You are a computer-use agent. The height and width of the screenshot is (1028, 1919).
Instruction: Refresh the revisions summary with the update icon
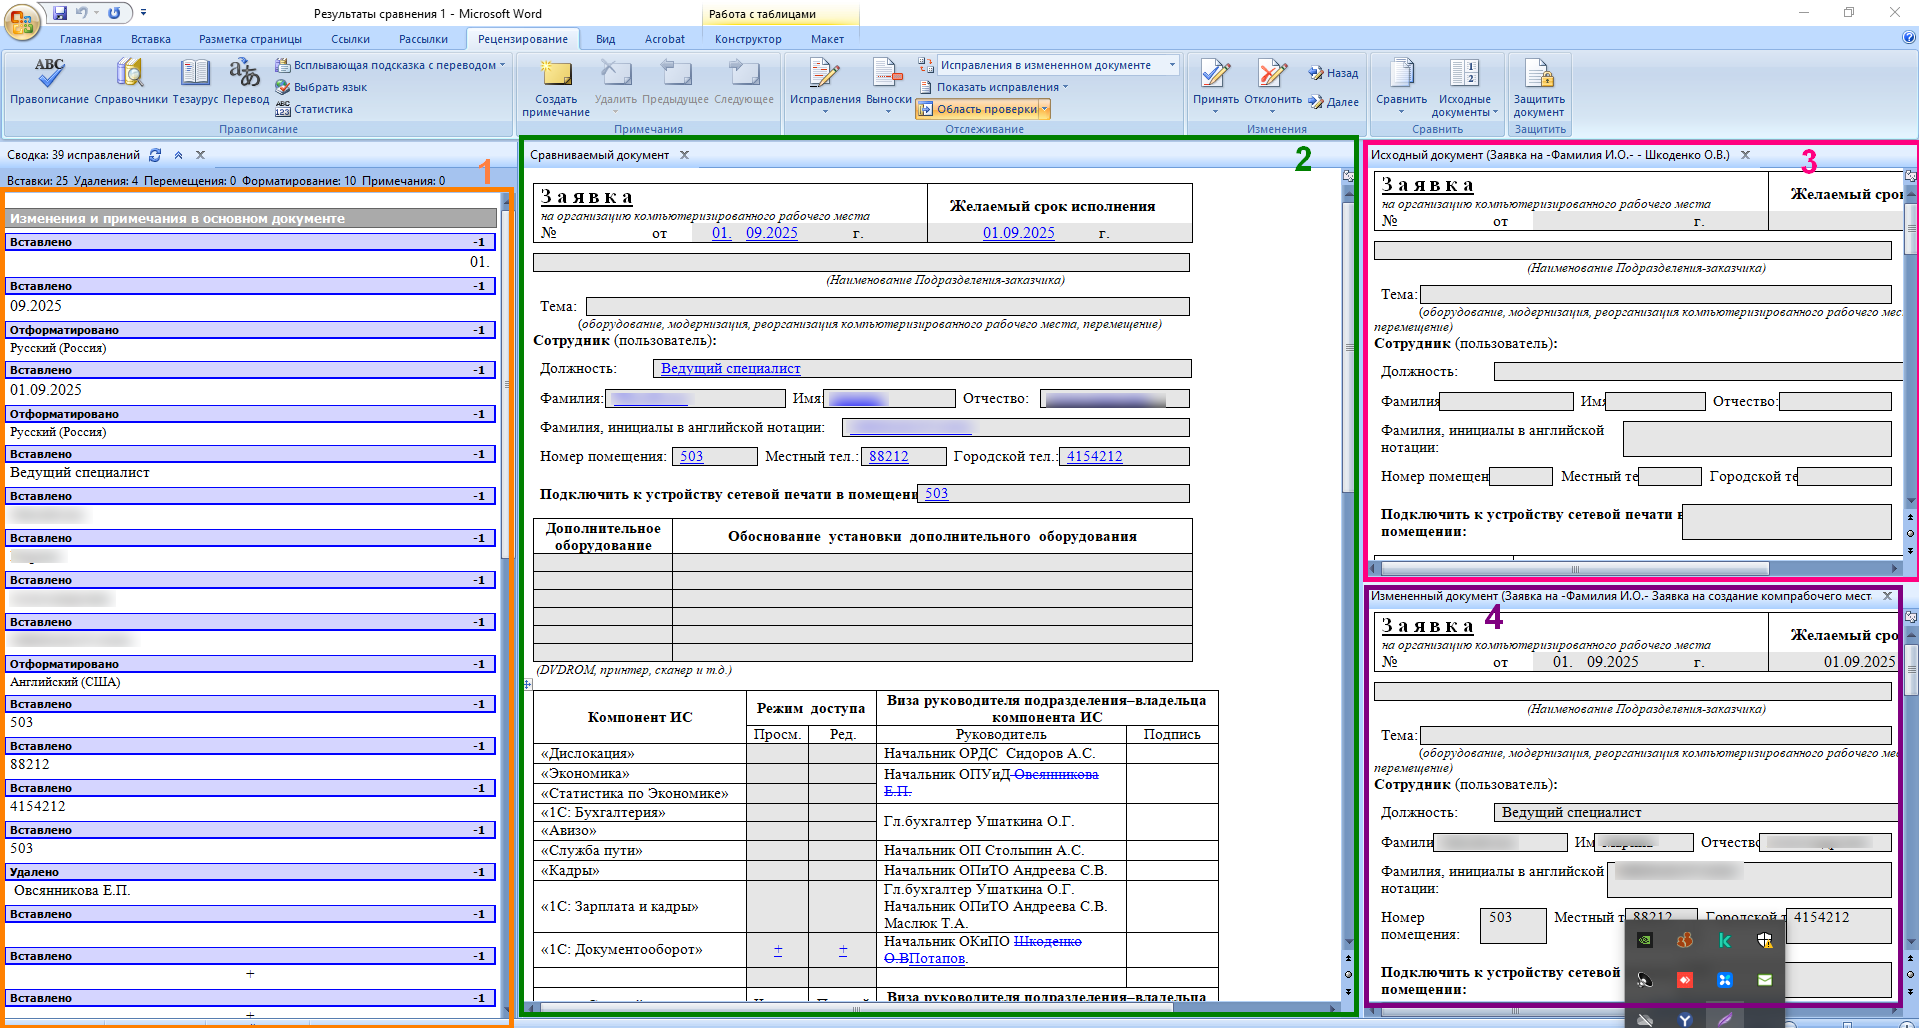click(155, 155)
